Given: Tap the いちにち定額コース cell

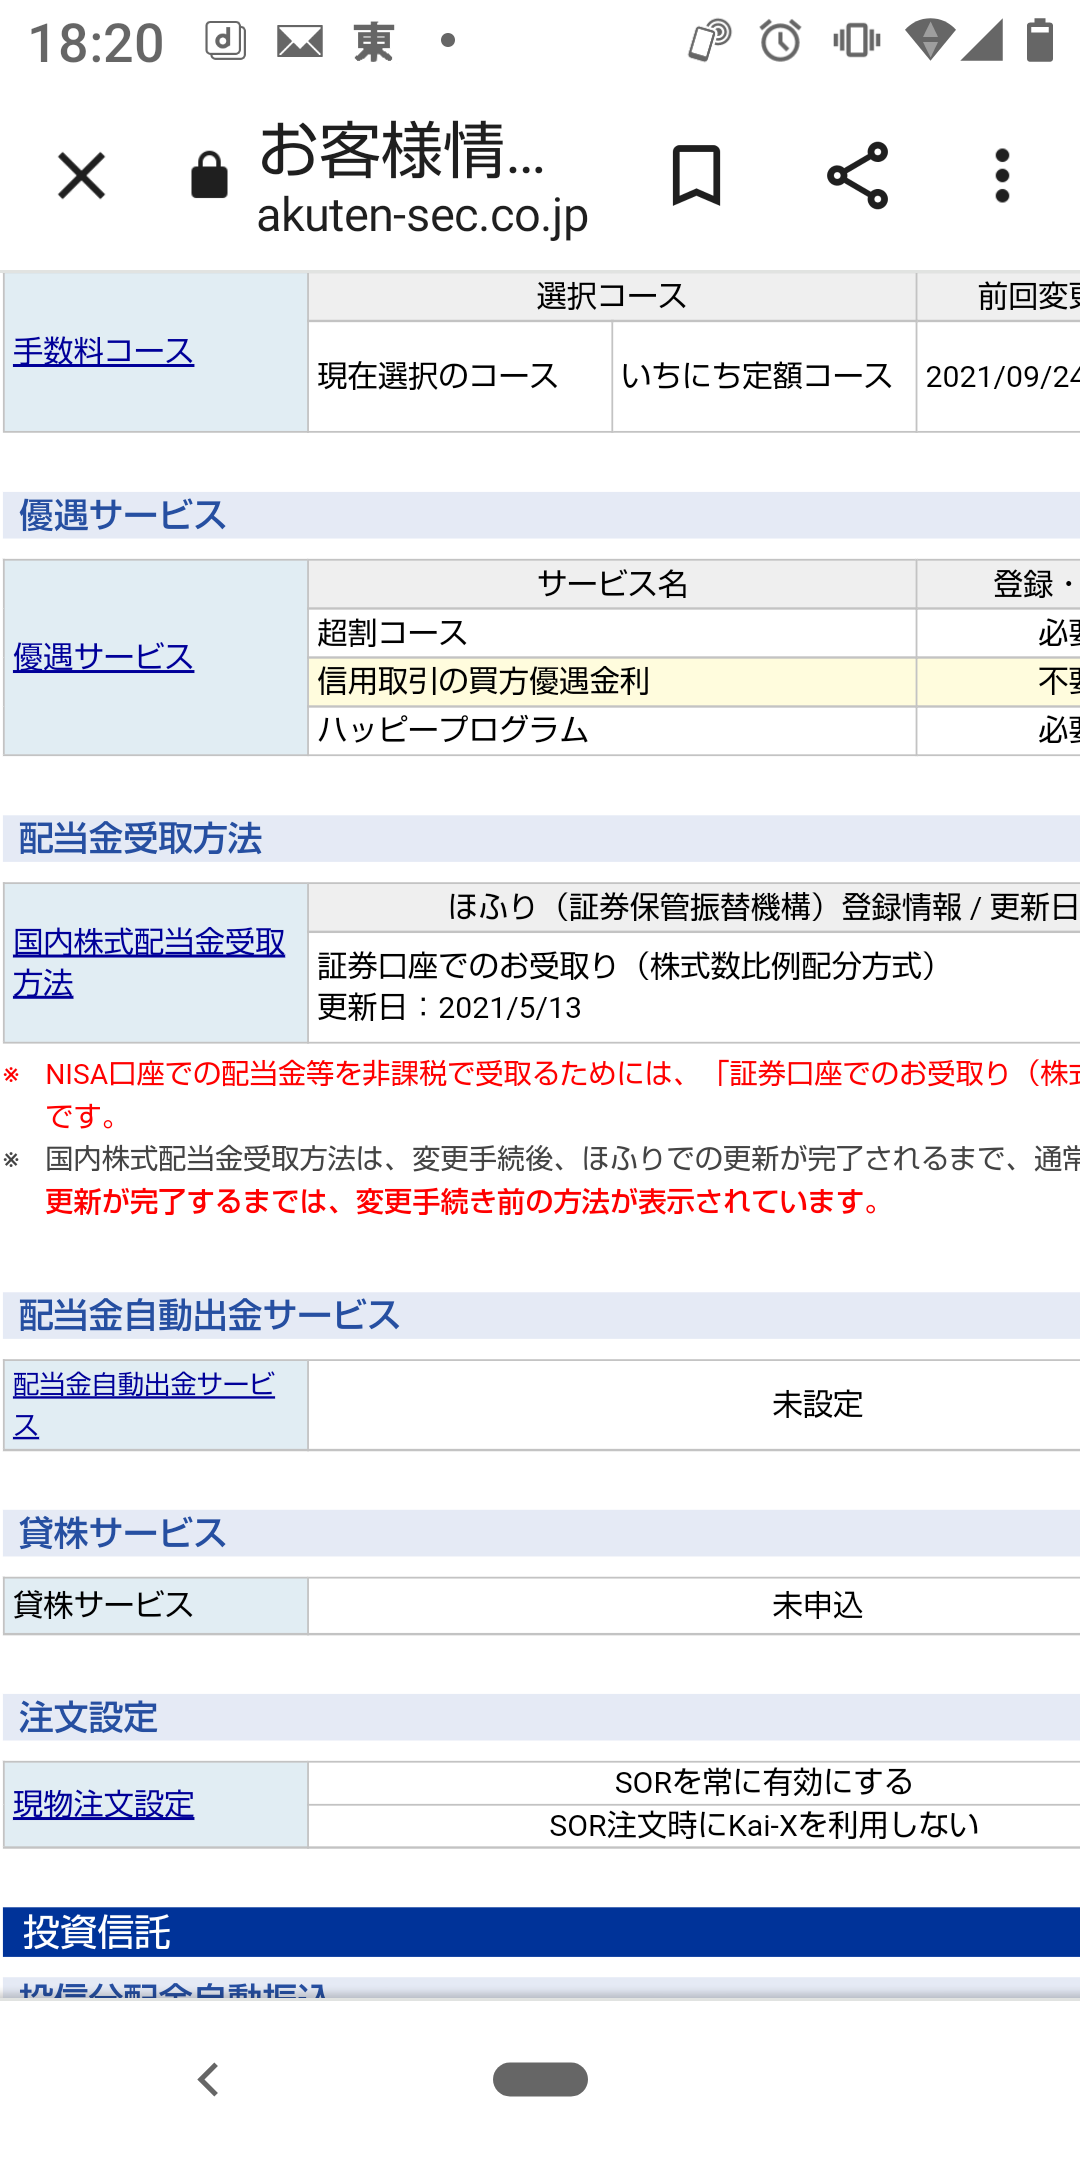Looking at the screenshot, I should click(757, 376).
